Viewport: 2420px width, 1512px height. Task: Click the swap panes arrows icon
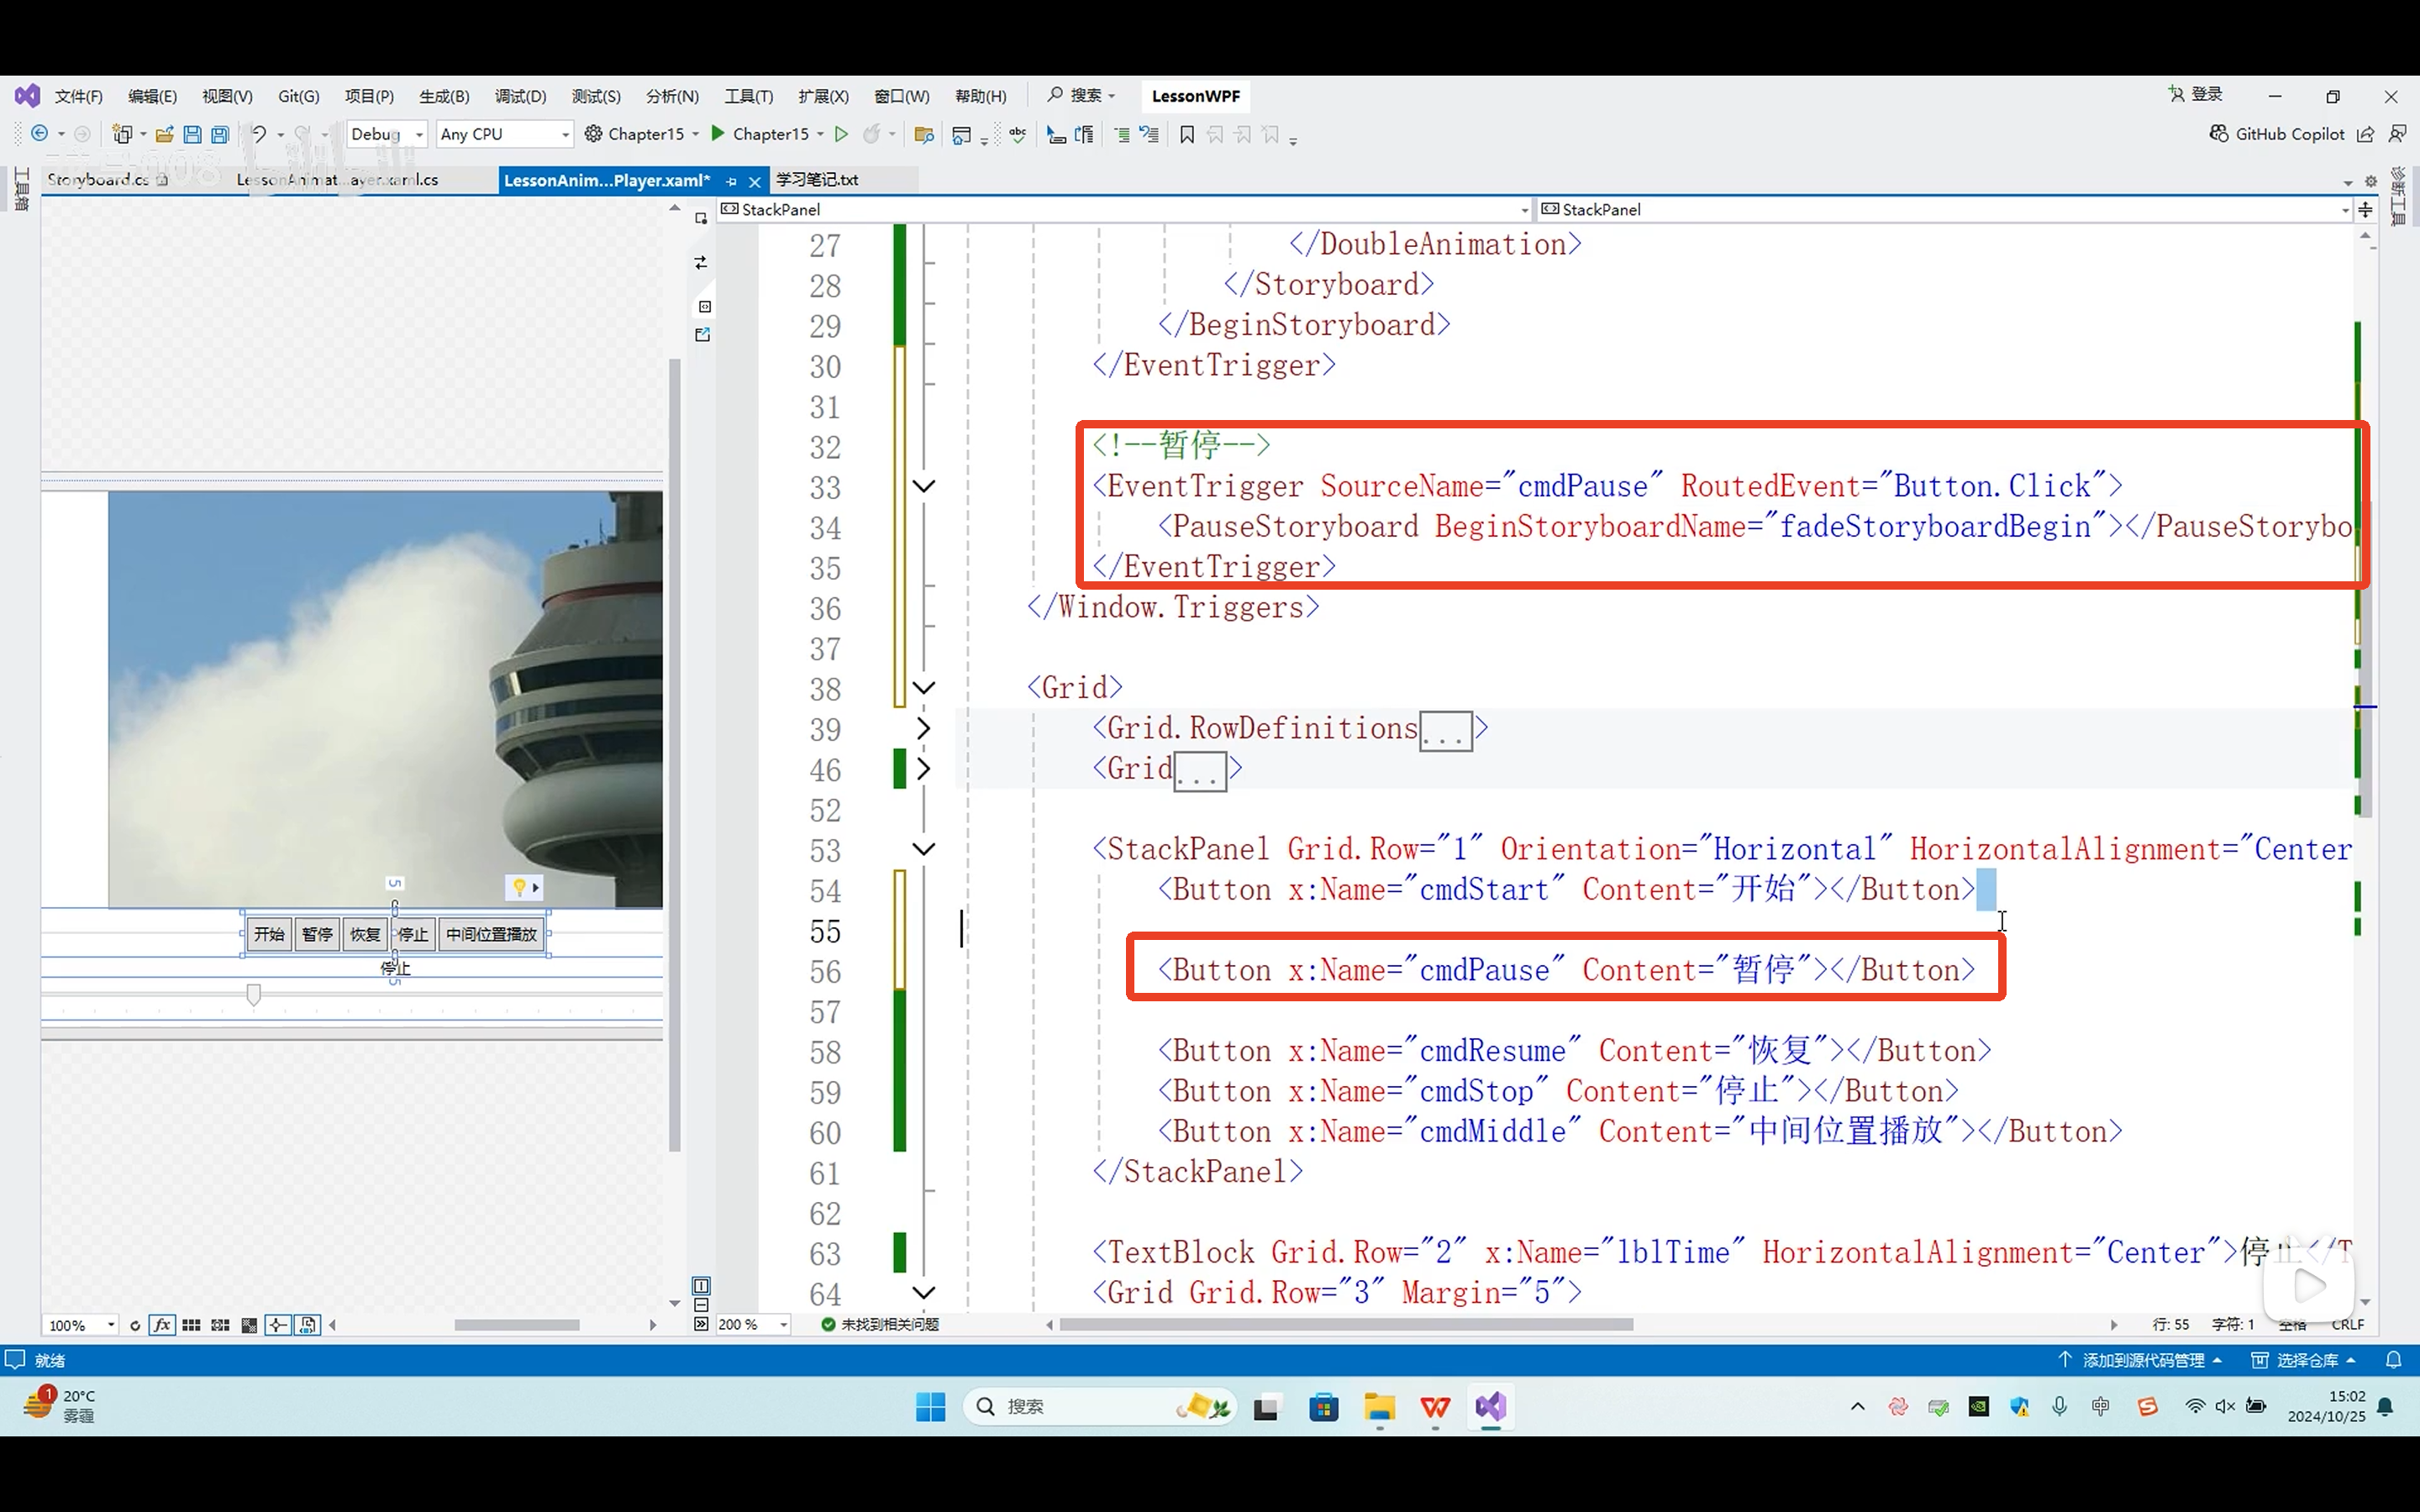701,262
